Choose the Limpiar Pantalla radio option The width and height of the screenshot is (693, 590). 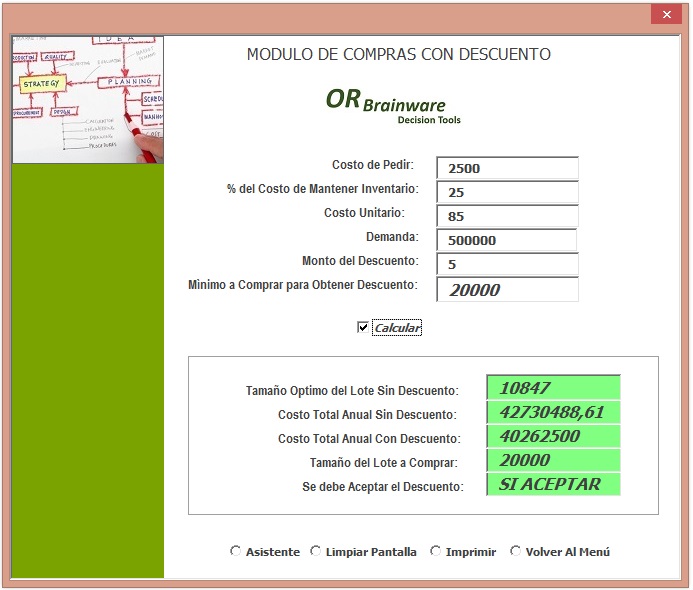[x=316, y=551]
